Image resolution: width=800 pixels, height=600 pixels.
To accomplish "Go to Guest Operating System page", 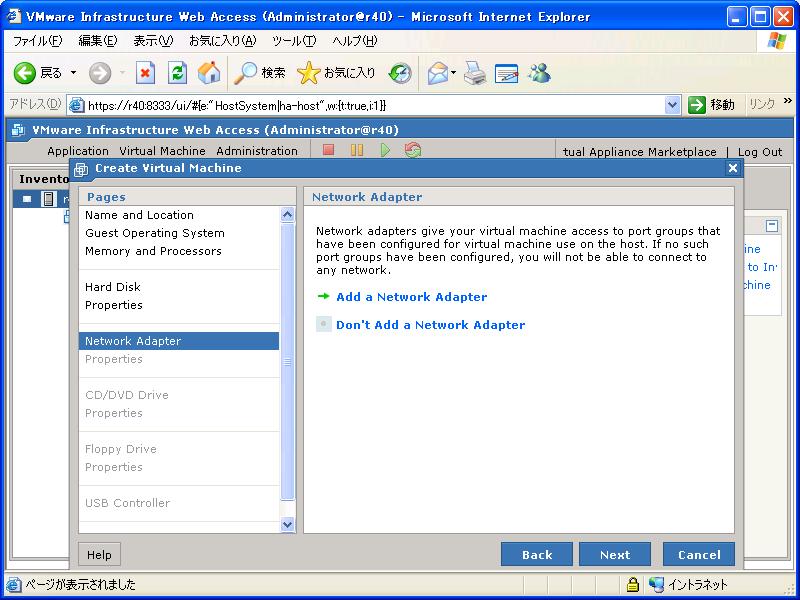I will point(155,233).
